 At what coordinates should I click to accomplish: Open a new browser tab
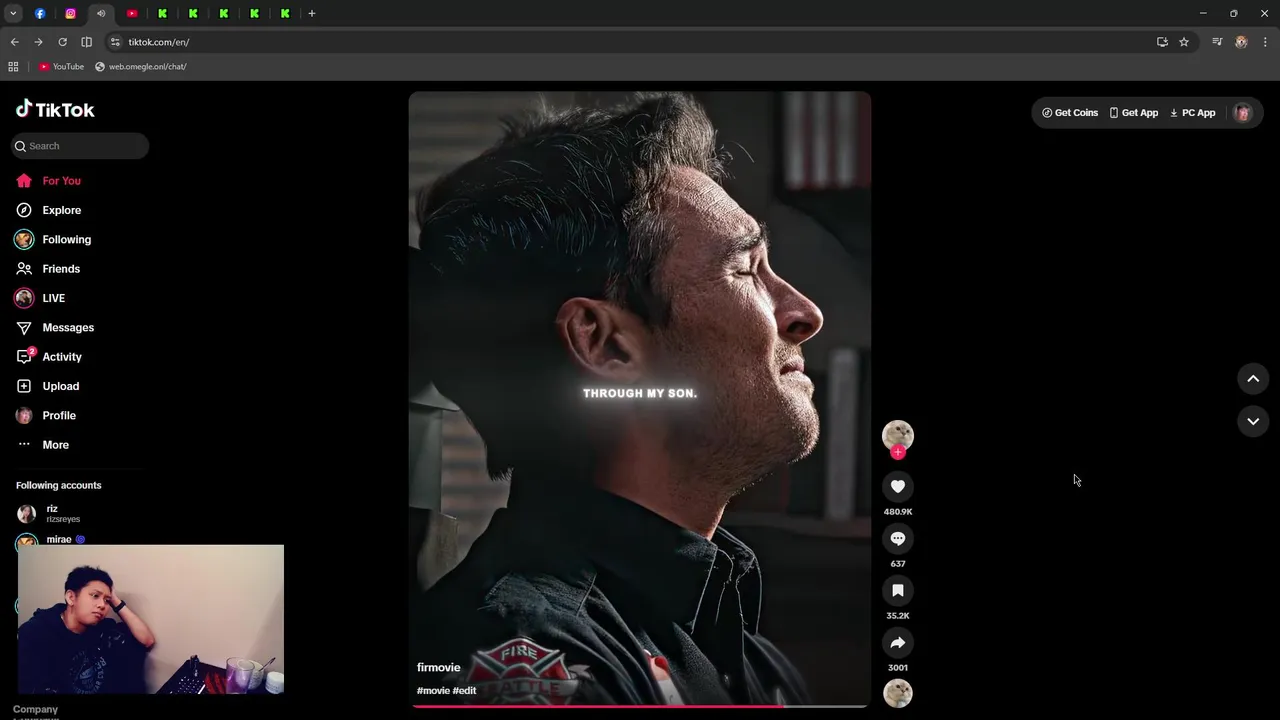[x=312, y=13]
